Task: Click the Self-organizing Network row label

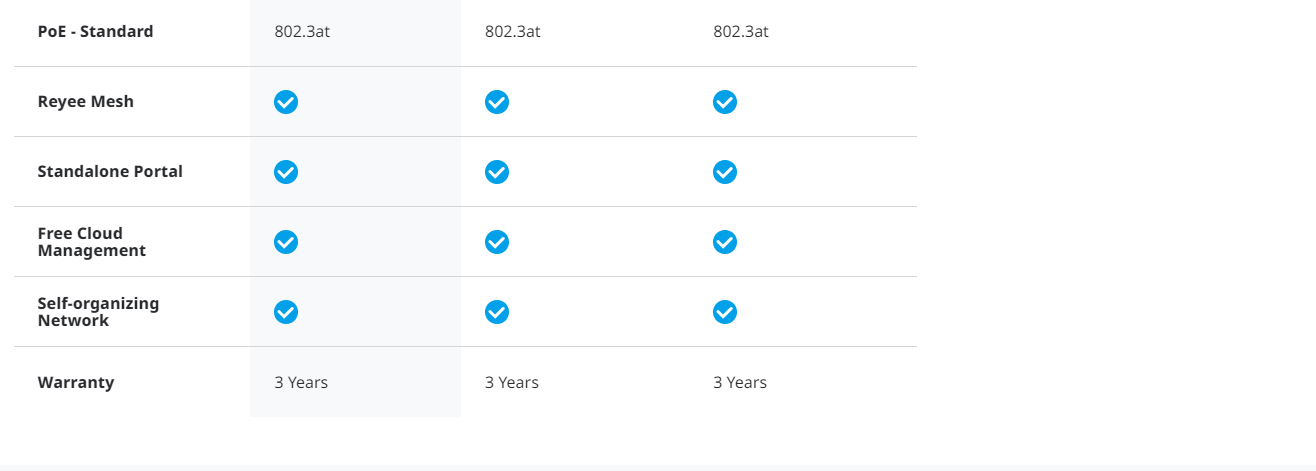Action: pos(98,312)
